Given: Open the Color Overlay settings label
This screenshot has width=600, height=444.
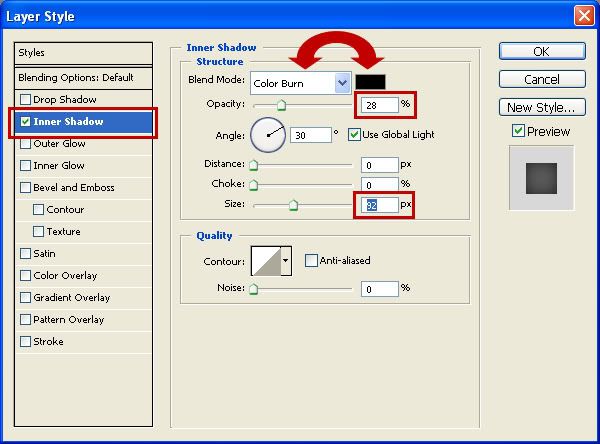Looking at the screenshot, I should point(65,276).
